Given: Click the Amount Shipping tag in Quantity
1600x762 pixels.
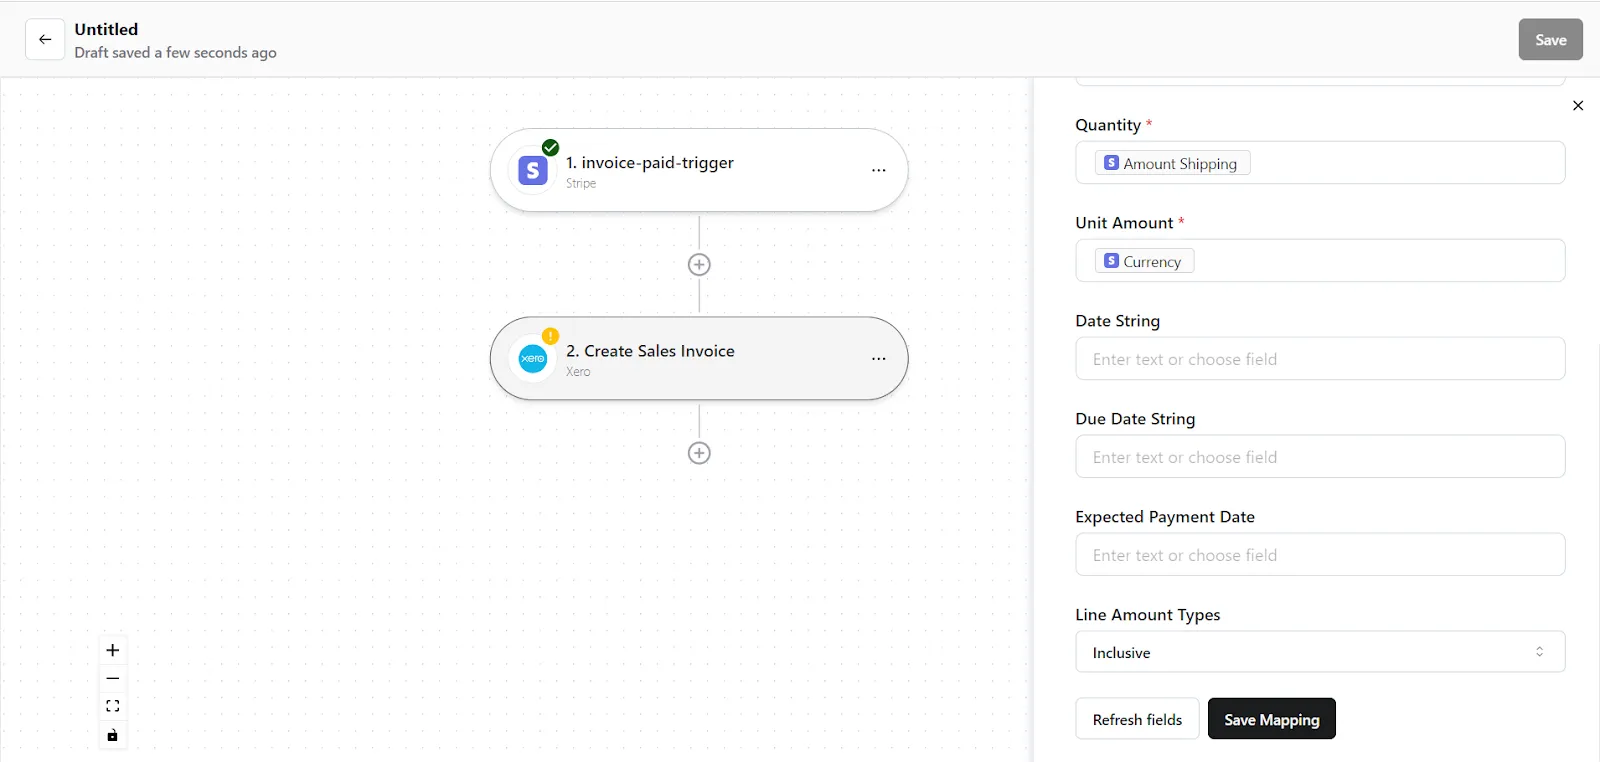Looking at the screenshot, I should pos(1172,163).
